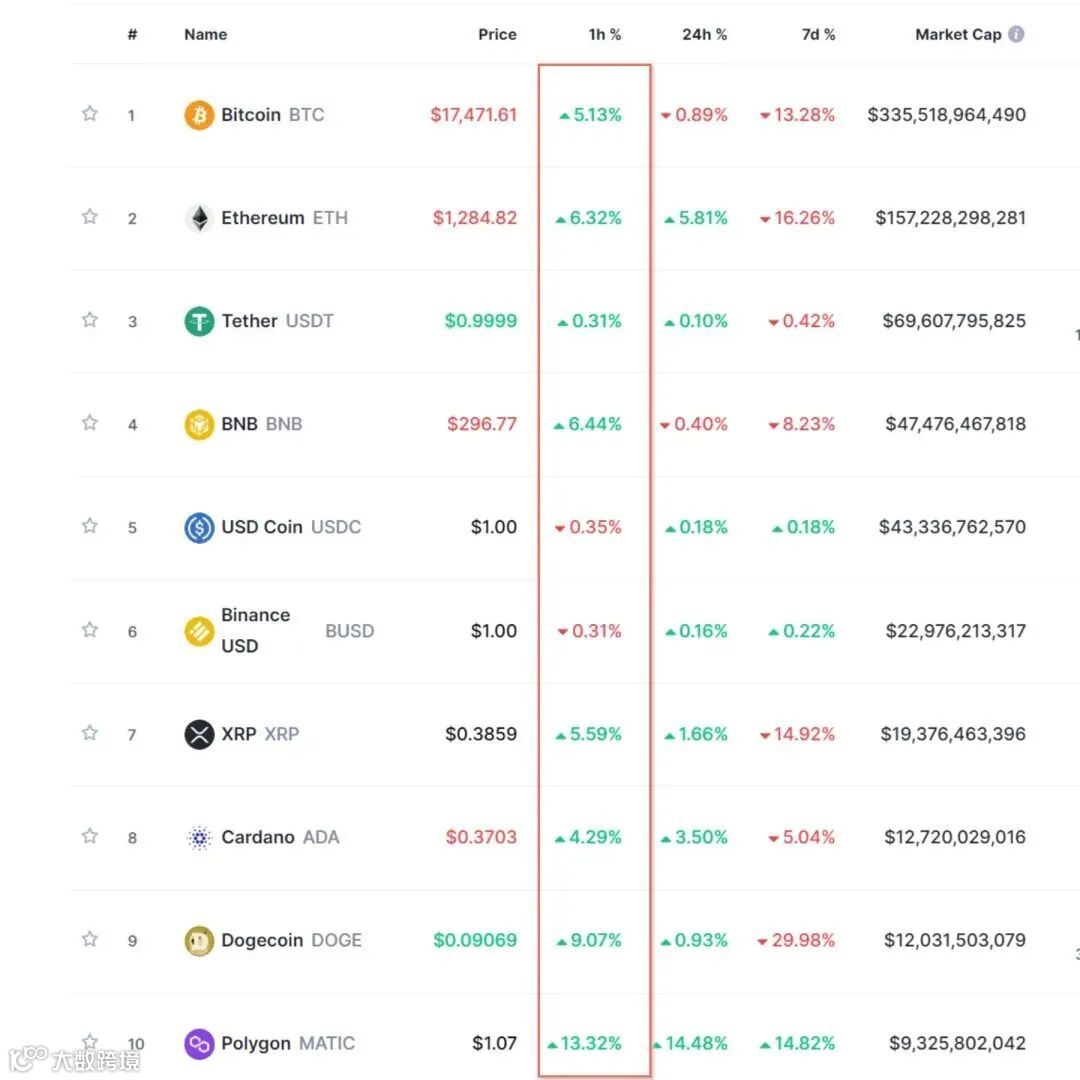Click the BNB coin logo icon
The width and height of the screenshot is (1080, 1080).
pyautogui.click(x=199, y=424)
